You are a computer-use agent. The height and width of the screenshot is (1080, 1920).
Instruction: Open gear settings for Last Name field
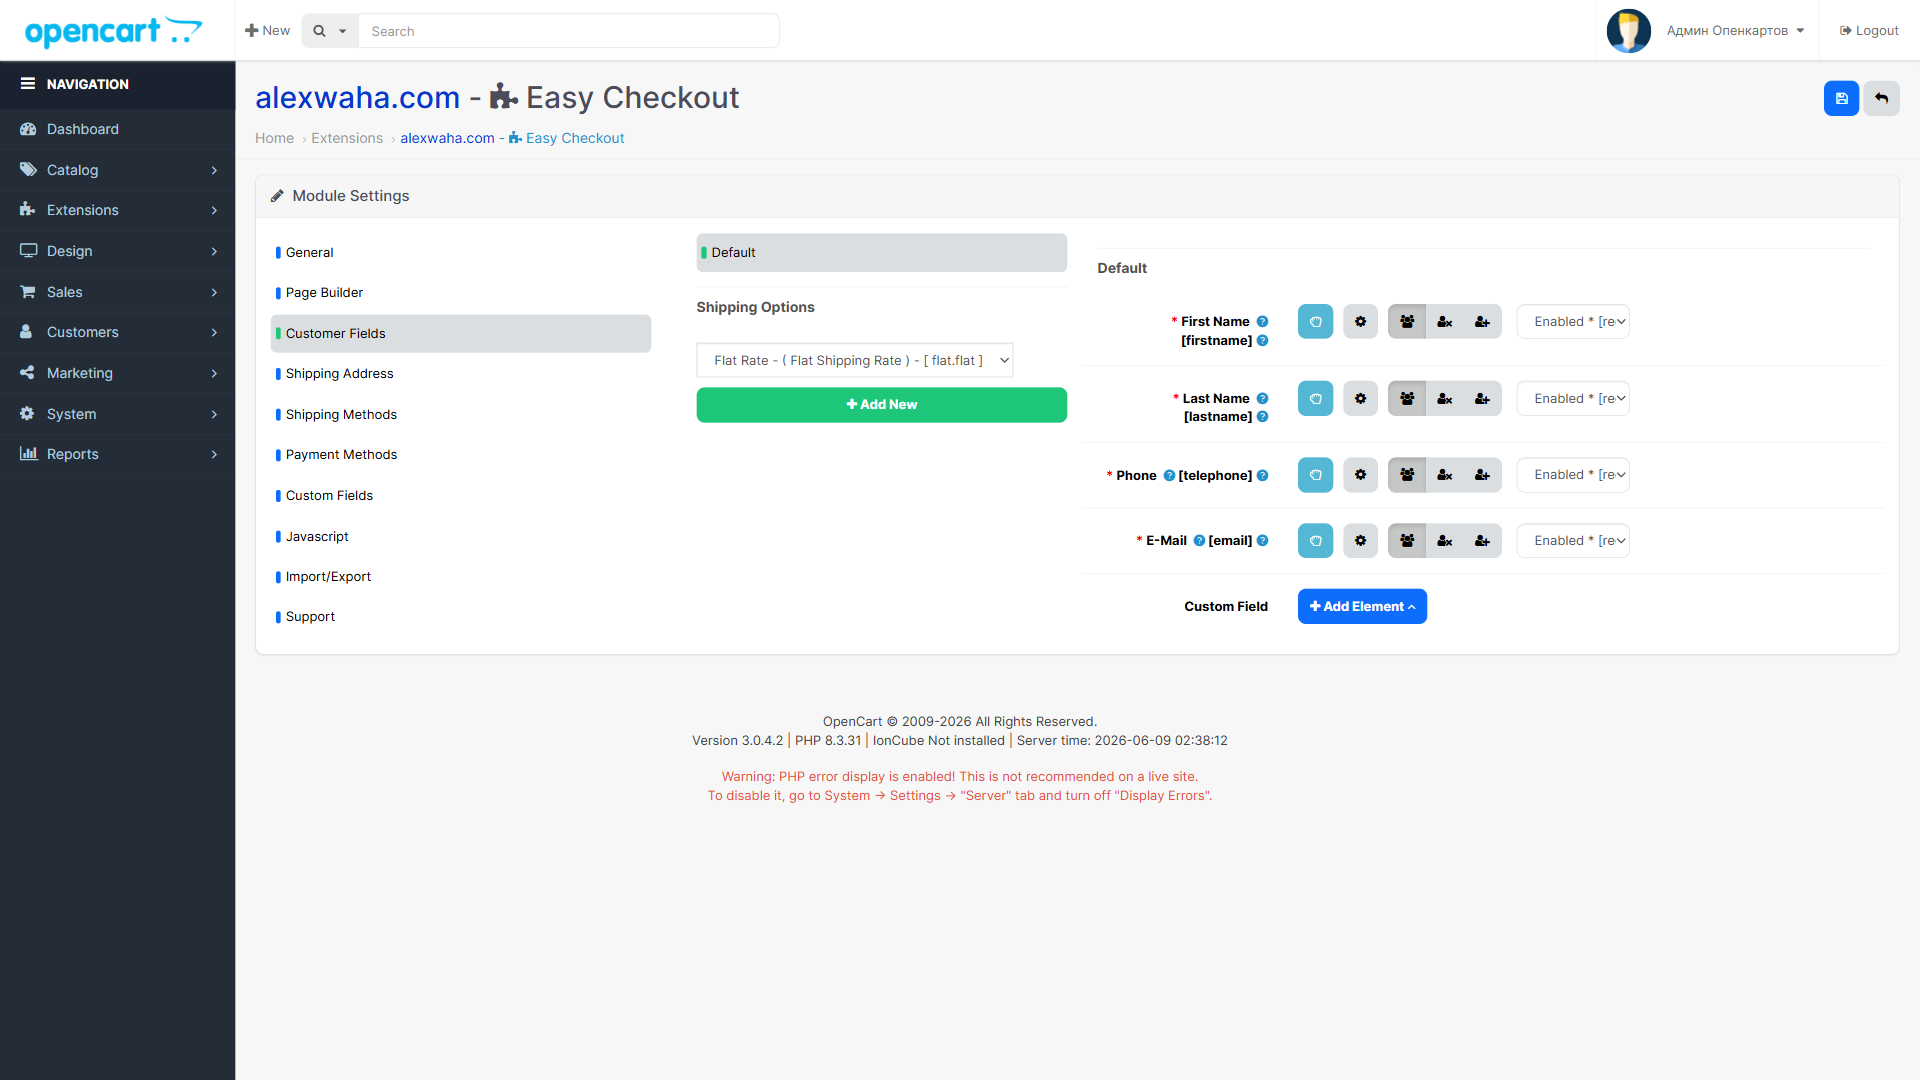[x=1360, y=399]
